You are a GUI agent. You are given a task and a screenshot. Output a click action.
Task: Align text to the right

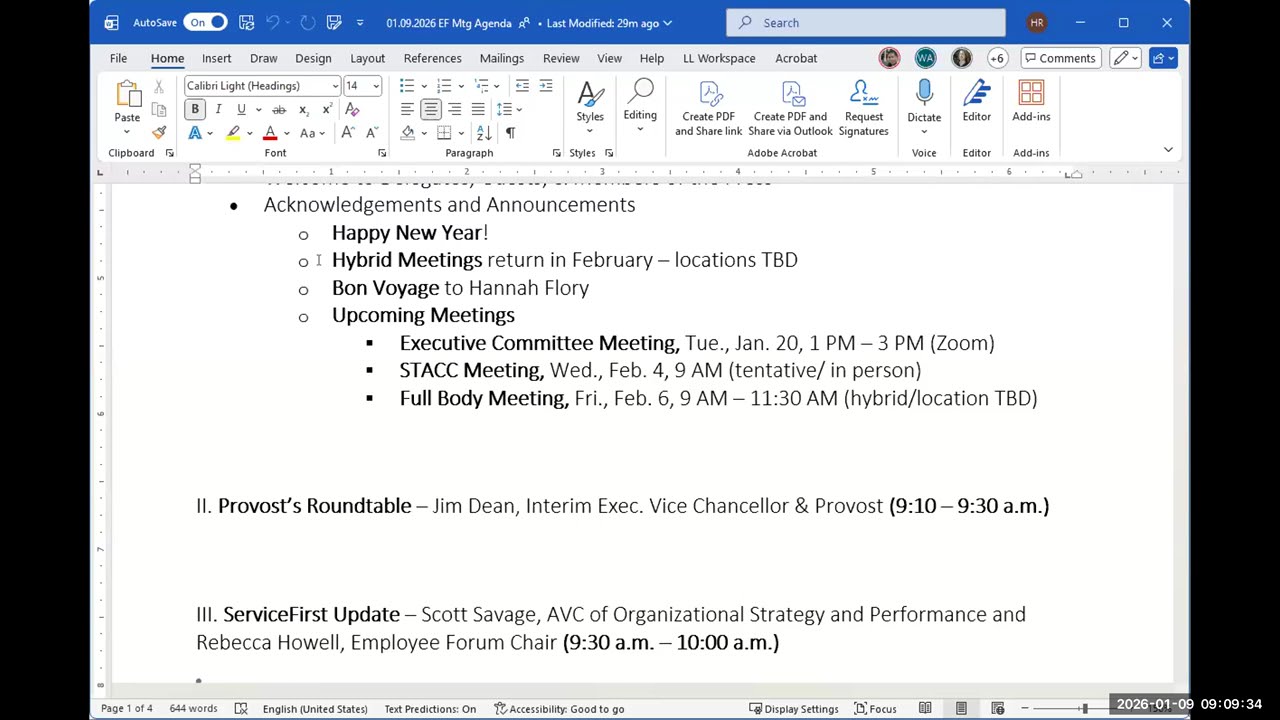454,109
